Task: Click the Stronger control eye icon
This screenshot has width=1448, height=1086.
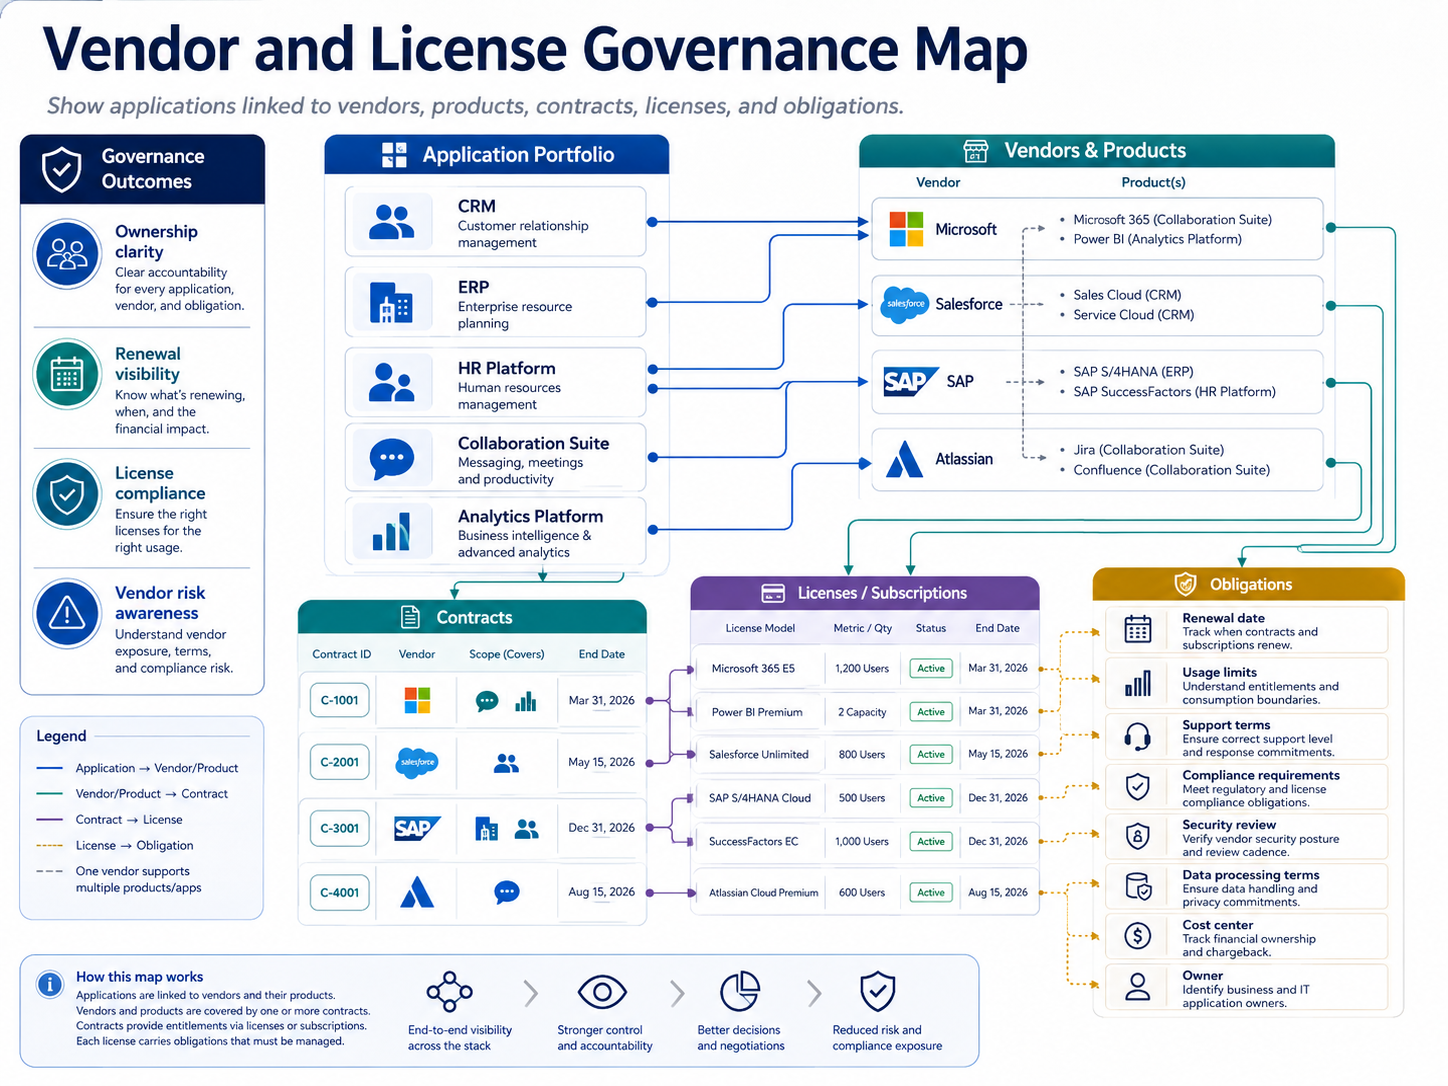Action: click(602, 992)
